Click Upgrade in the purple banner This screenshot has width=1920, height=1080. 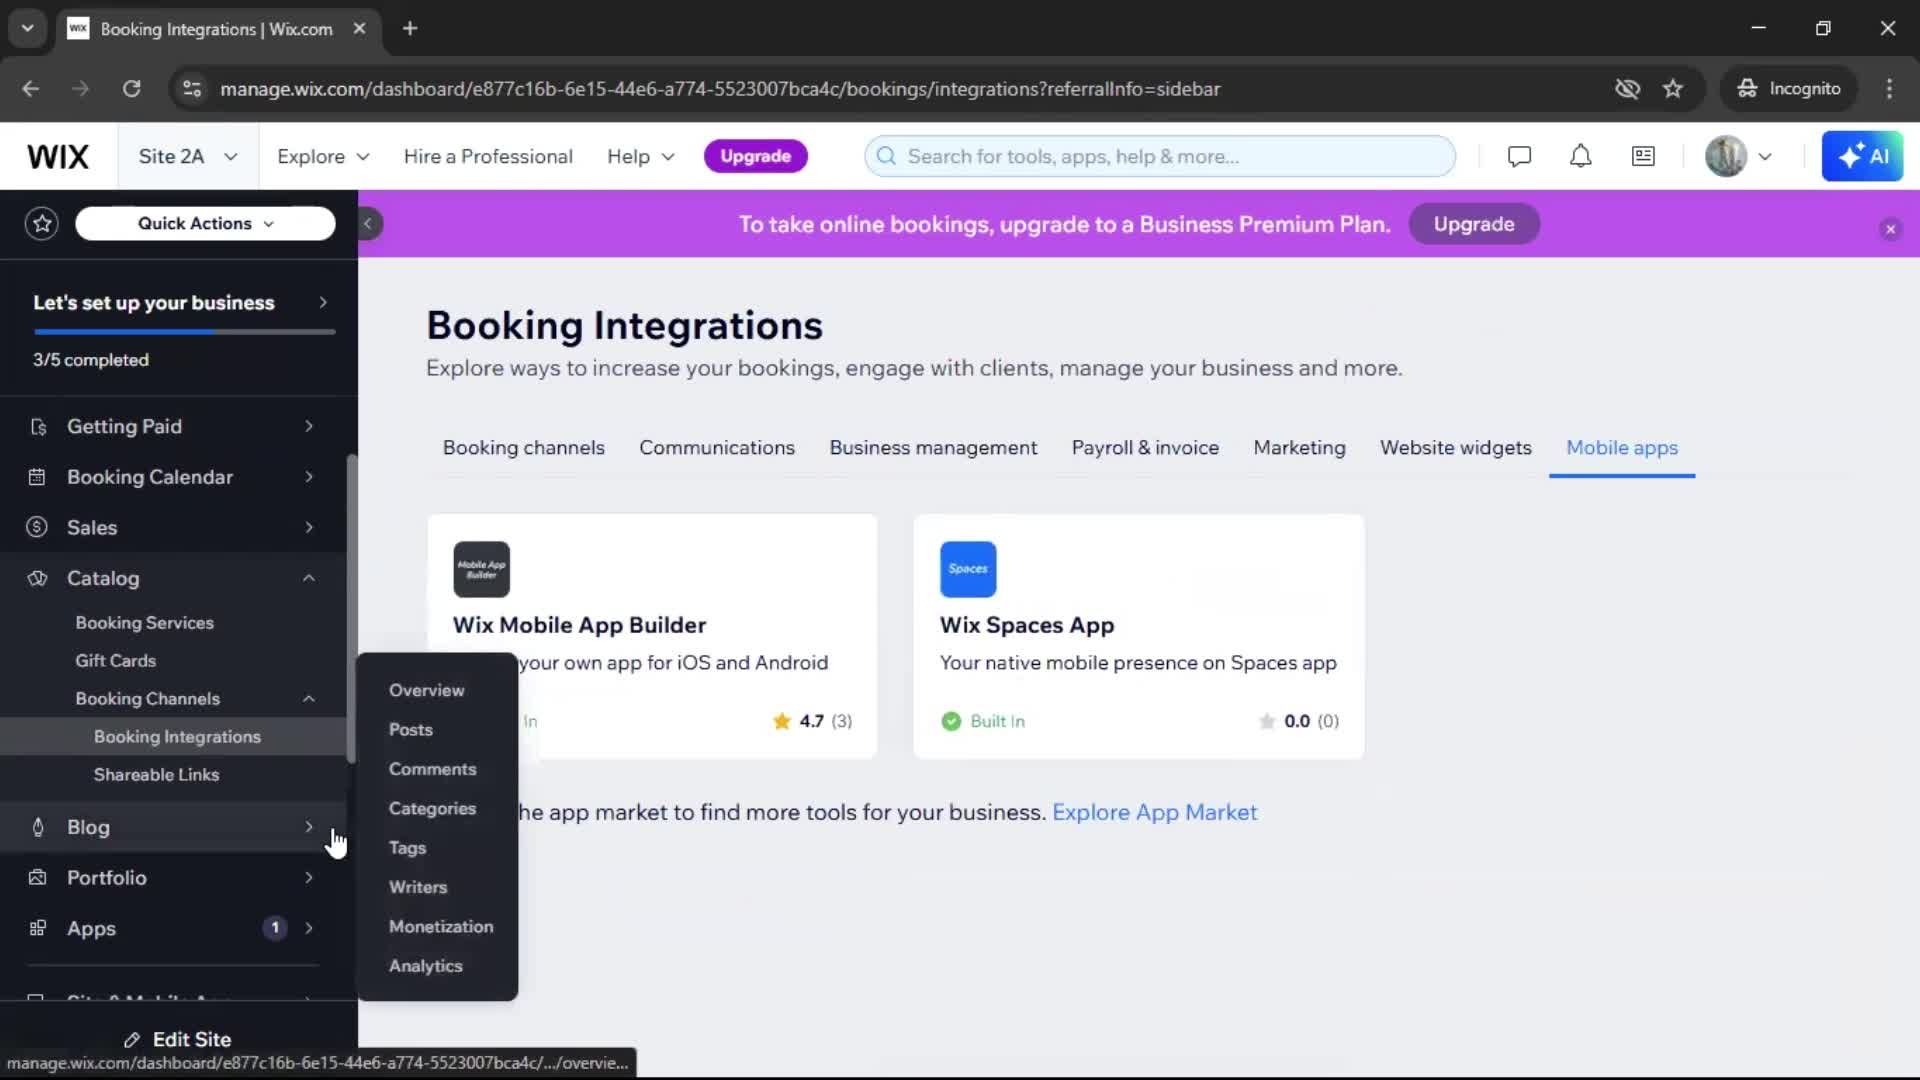point(1474,224)
